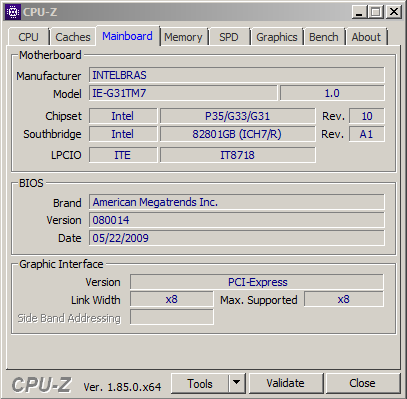Click the Tools button

[200, 384]
